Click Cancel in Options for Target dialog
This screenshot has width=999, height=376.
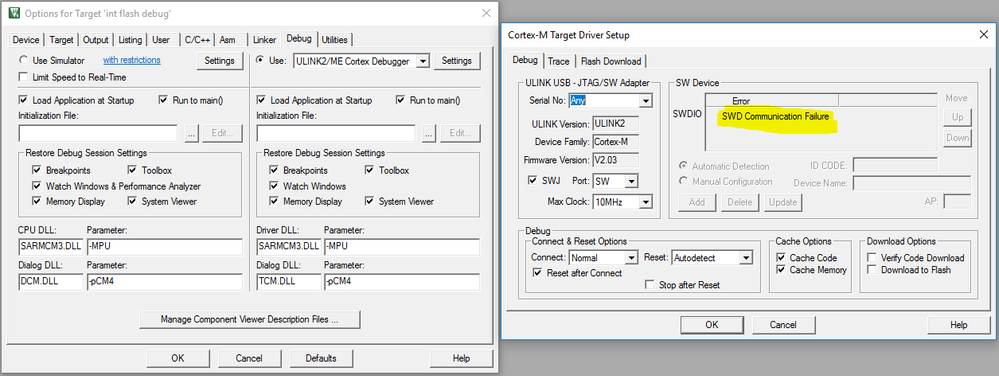point(249,358)
